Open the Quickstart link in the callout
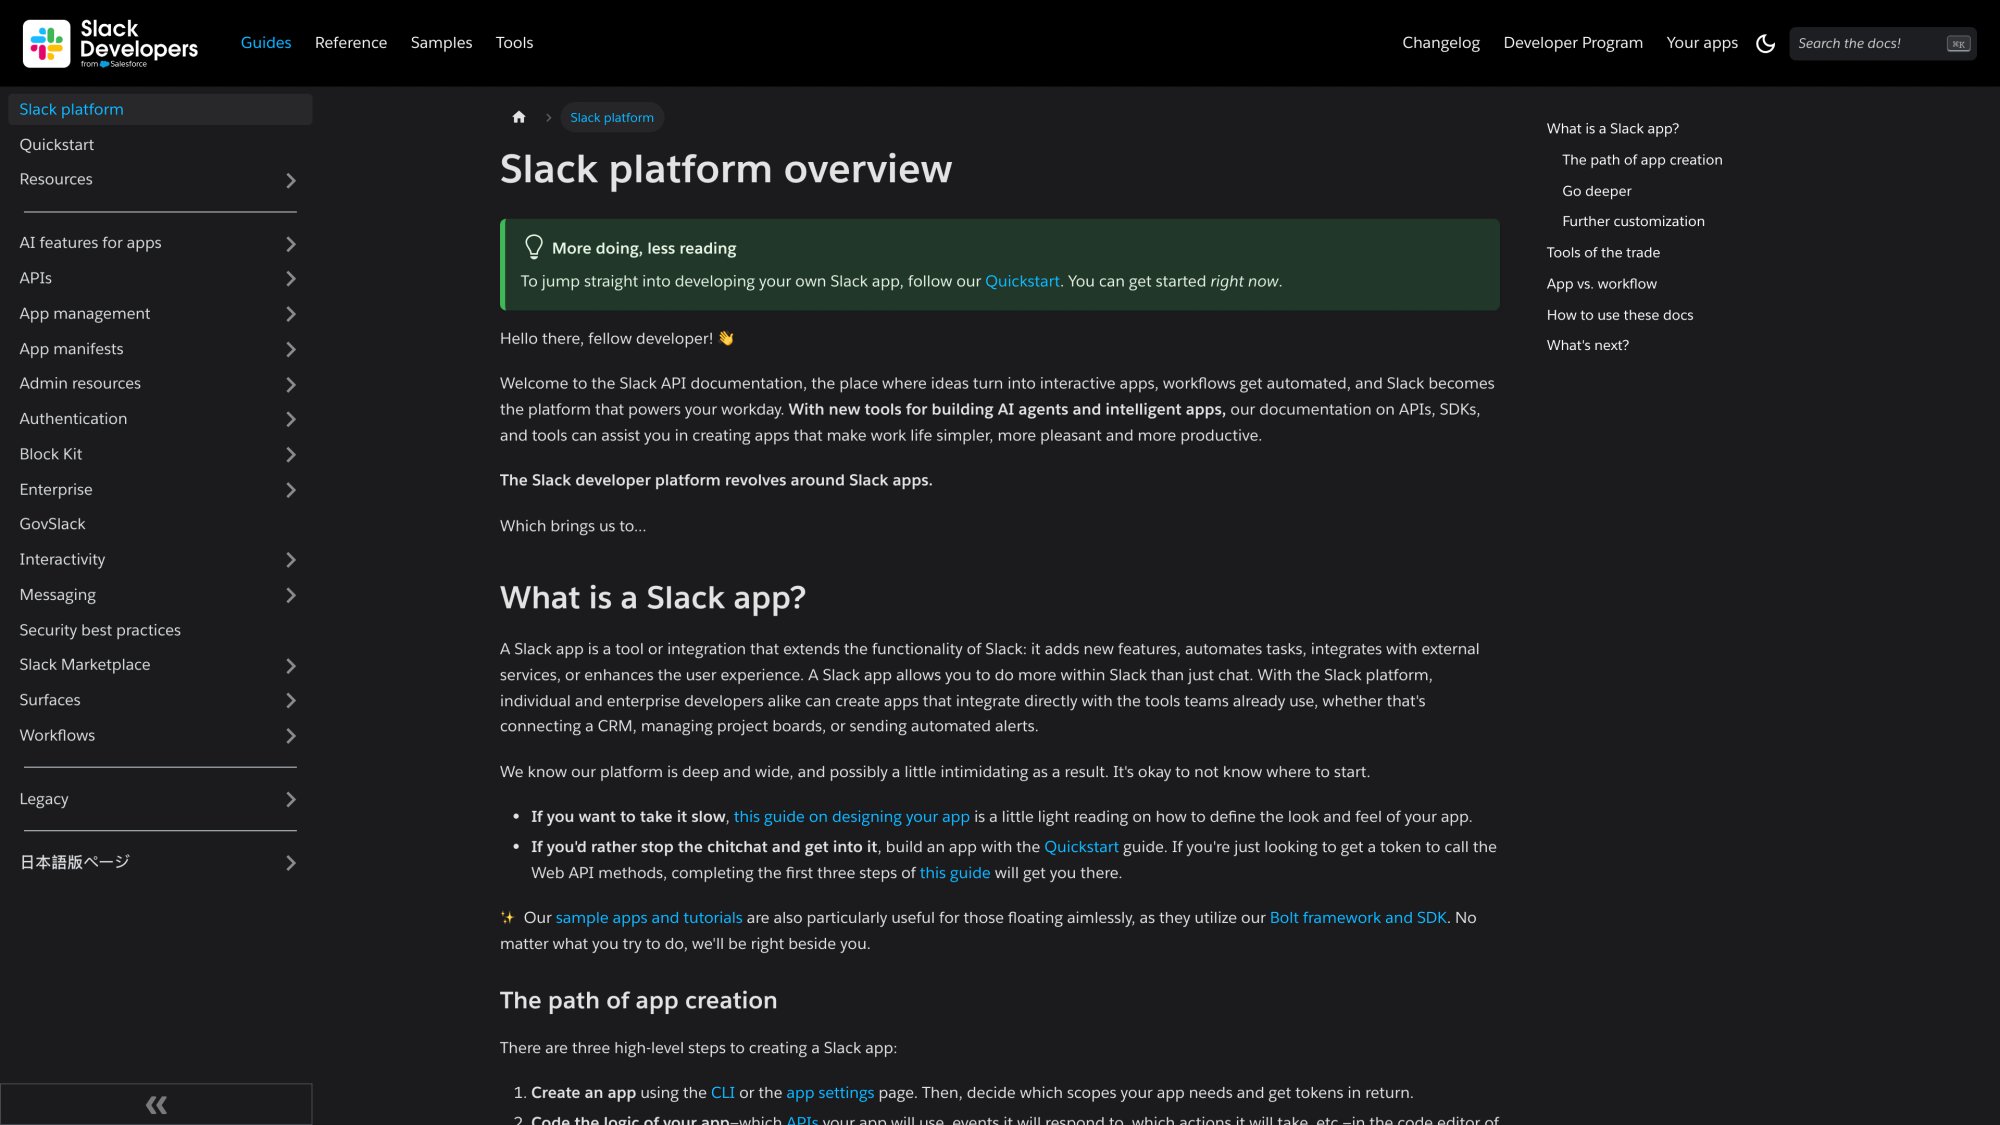The height and width of the screenshot is (1125, 2000). [1022, 281]
